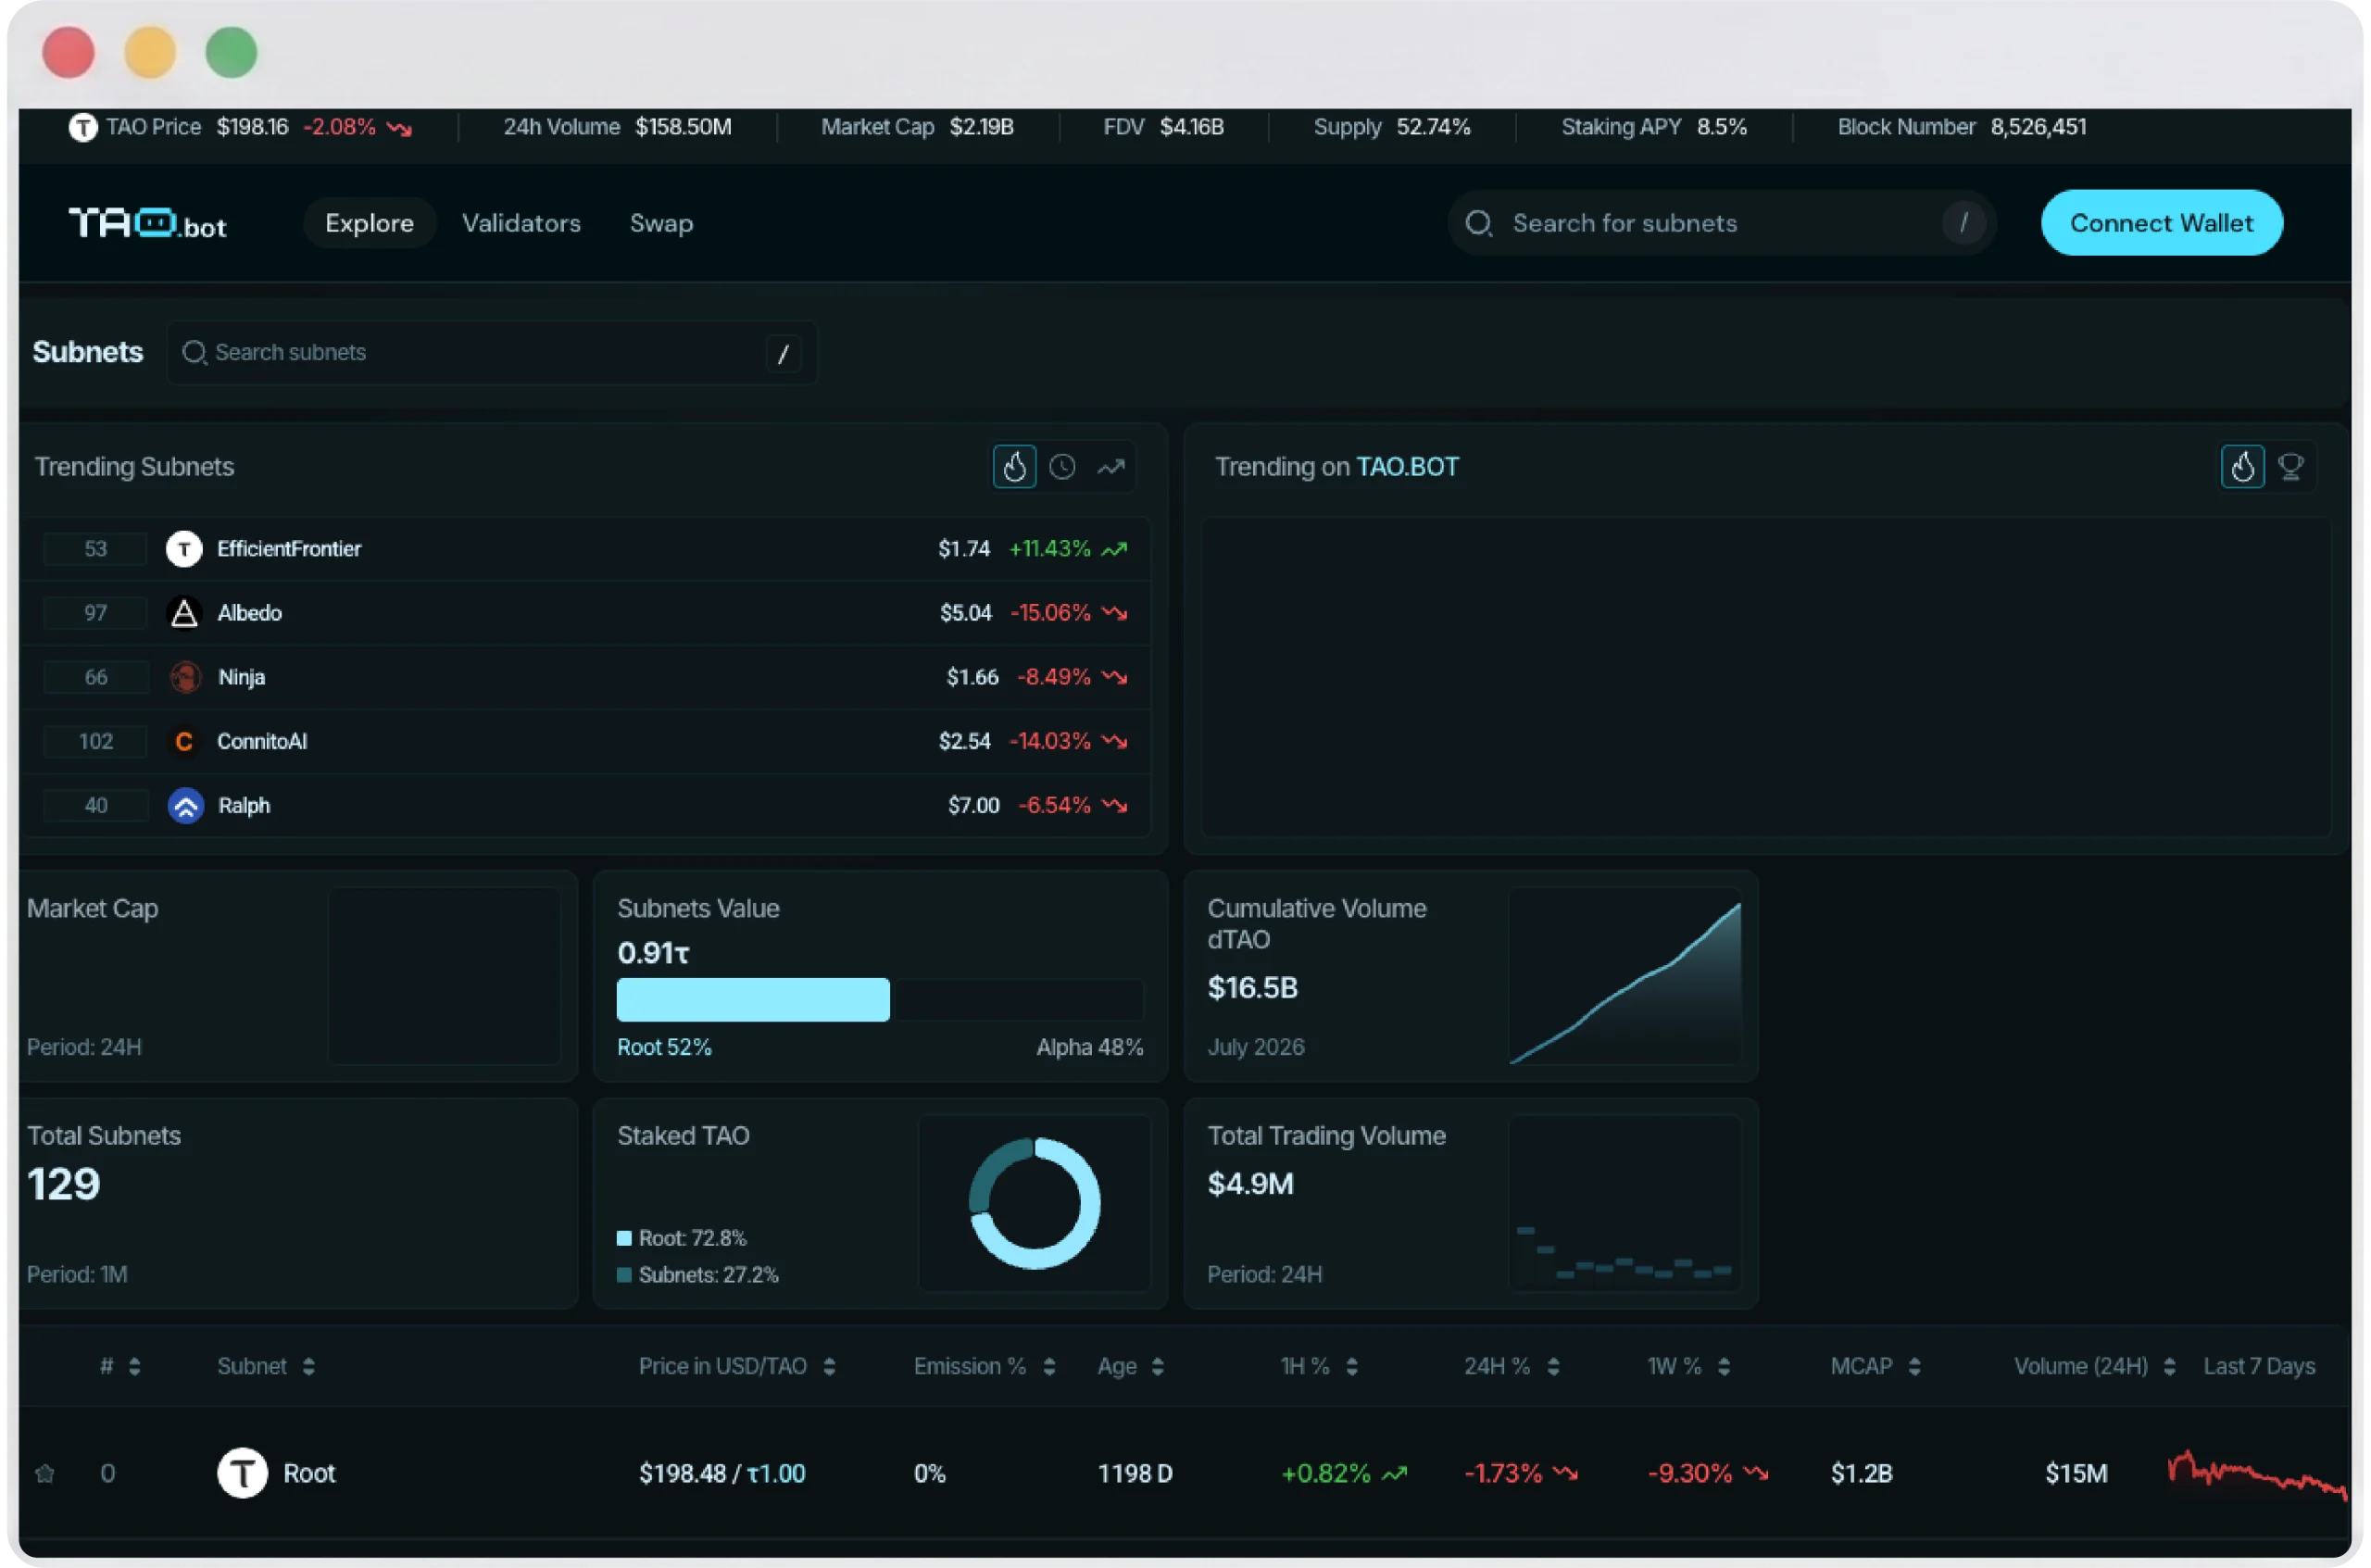2371x1568 pixels.
Task: Focus the Search subnets input
Action: (x=491, y=353)
